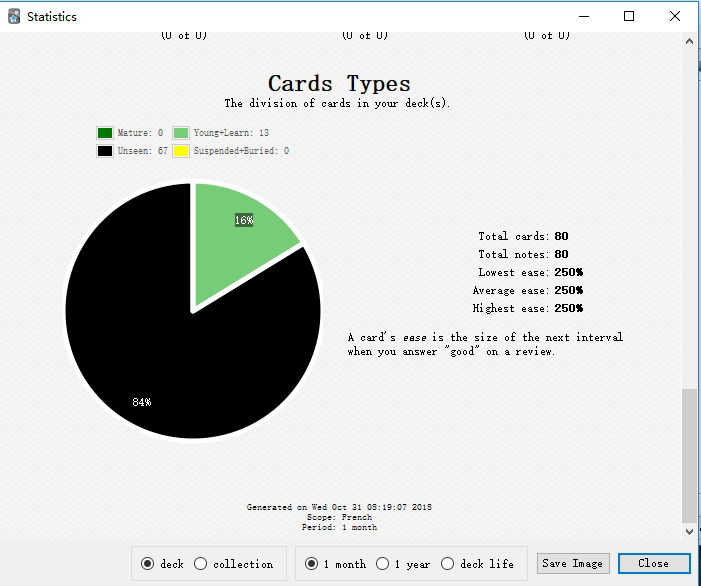Click the 'Young+Learn: 13' legend label
The width and height of the screenshot is (701, 586).
(x=231, y=133)
